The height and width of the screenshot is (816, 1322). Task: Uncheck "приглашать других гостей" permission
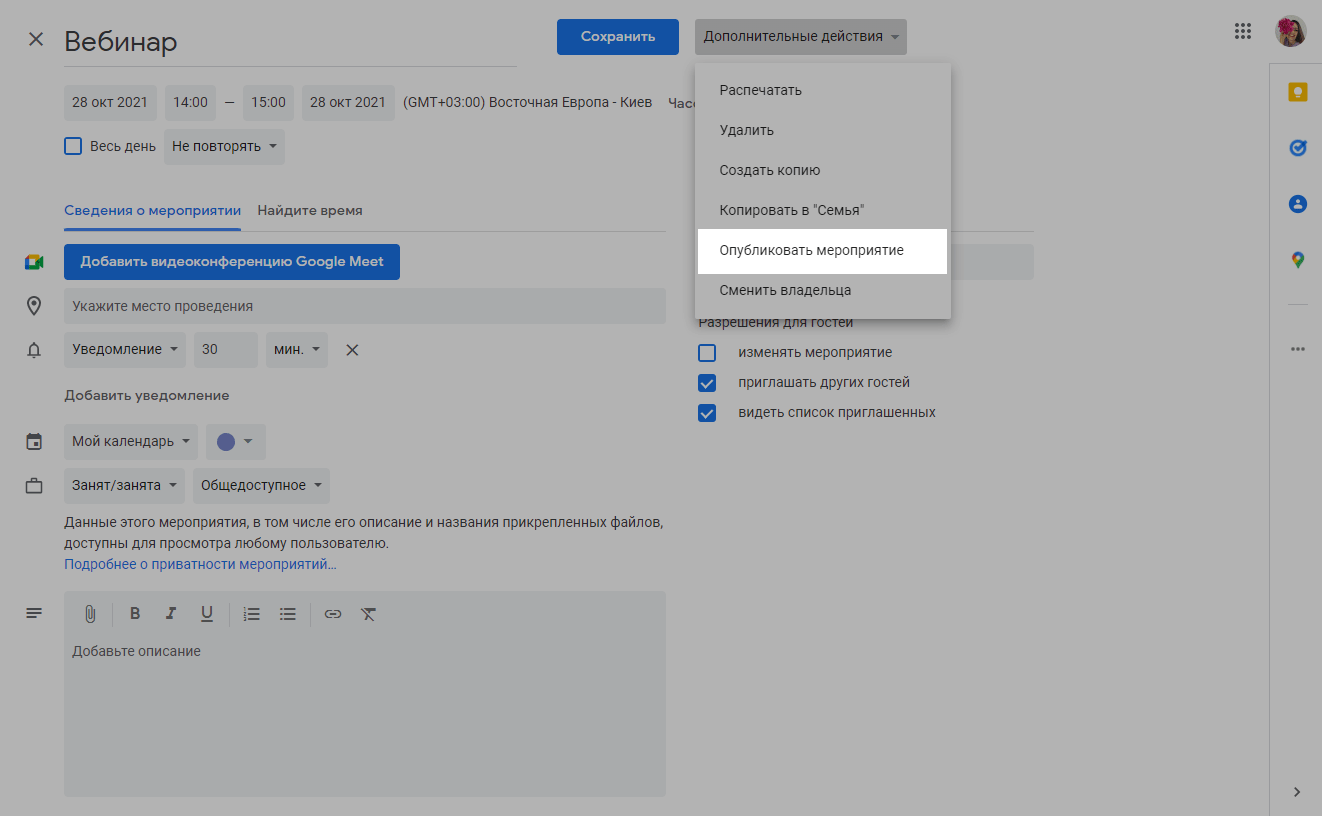coord(707,383)
